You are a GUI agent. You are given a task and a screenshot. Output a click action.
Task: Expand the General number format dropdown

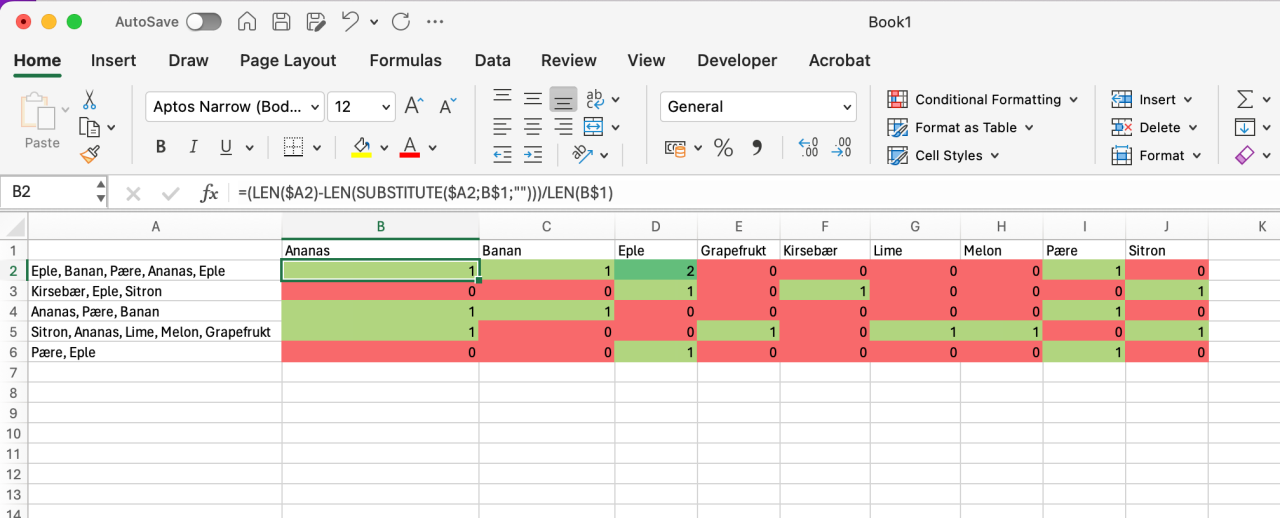[848, 106]
